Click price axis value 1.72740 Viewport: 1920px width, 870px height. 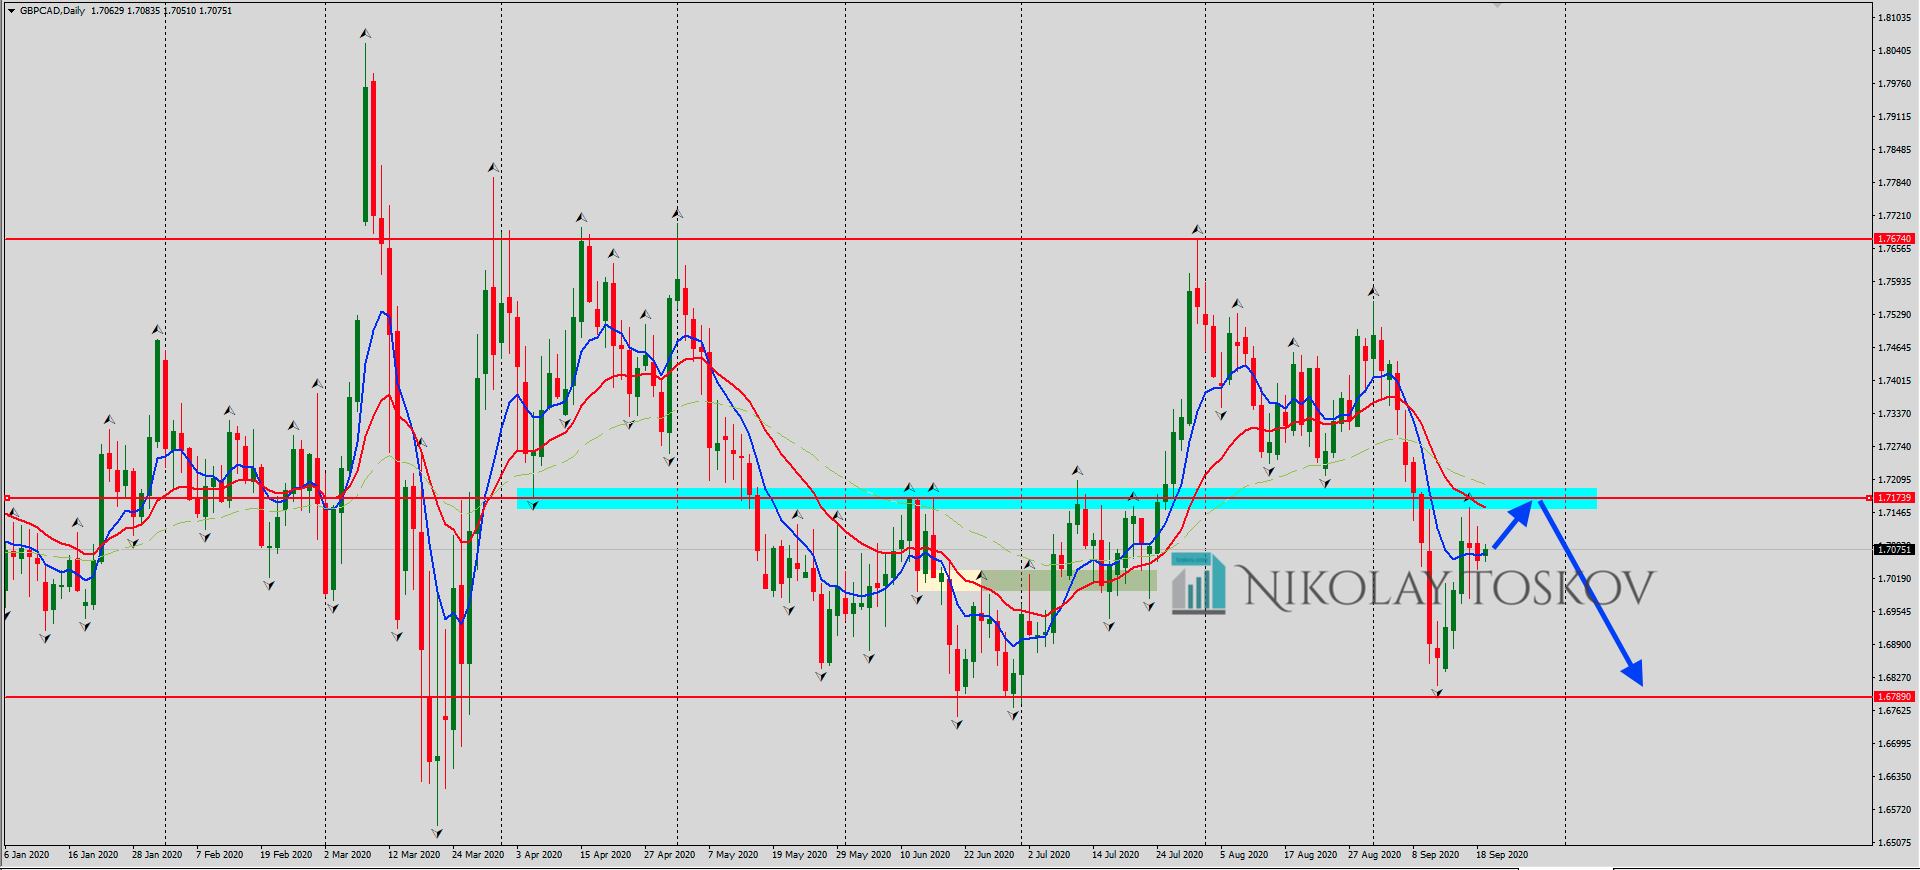pyautogui.click(x=1894, y=447)
